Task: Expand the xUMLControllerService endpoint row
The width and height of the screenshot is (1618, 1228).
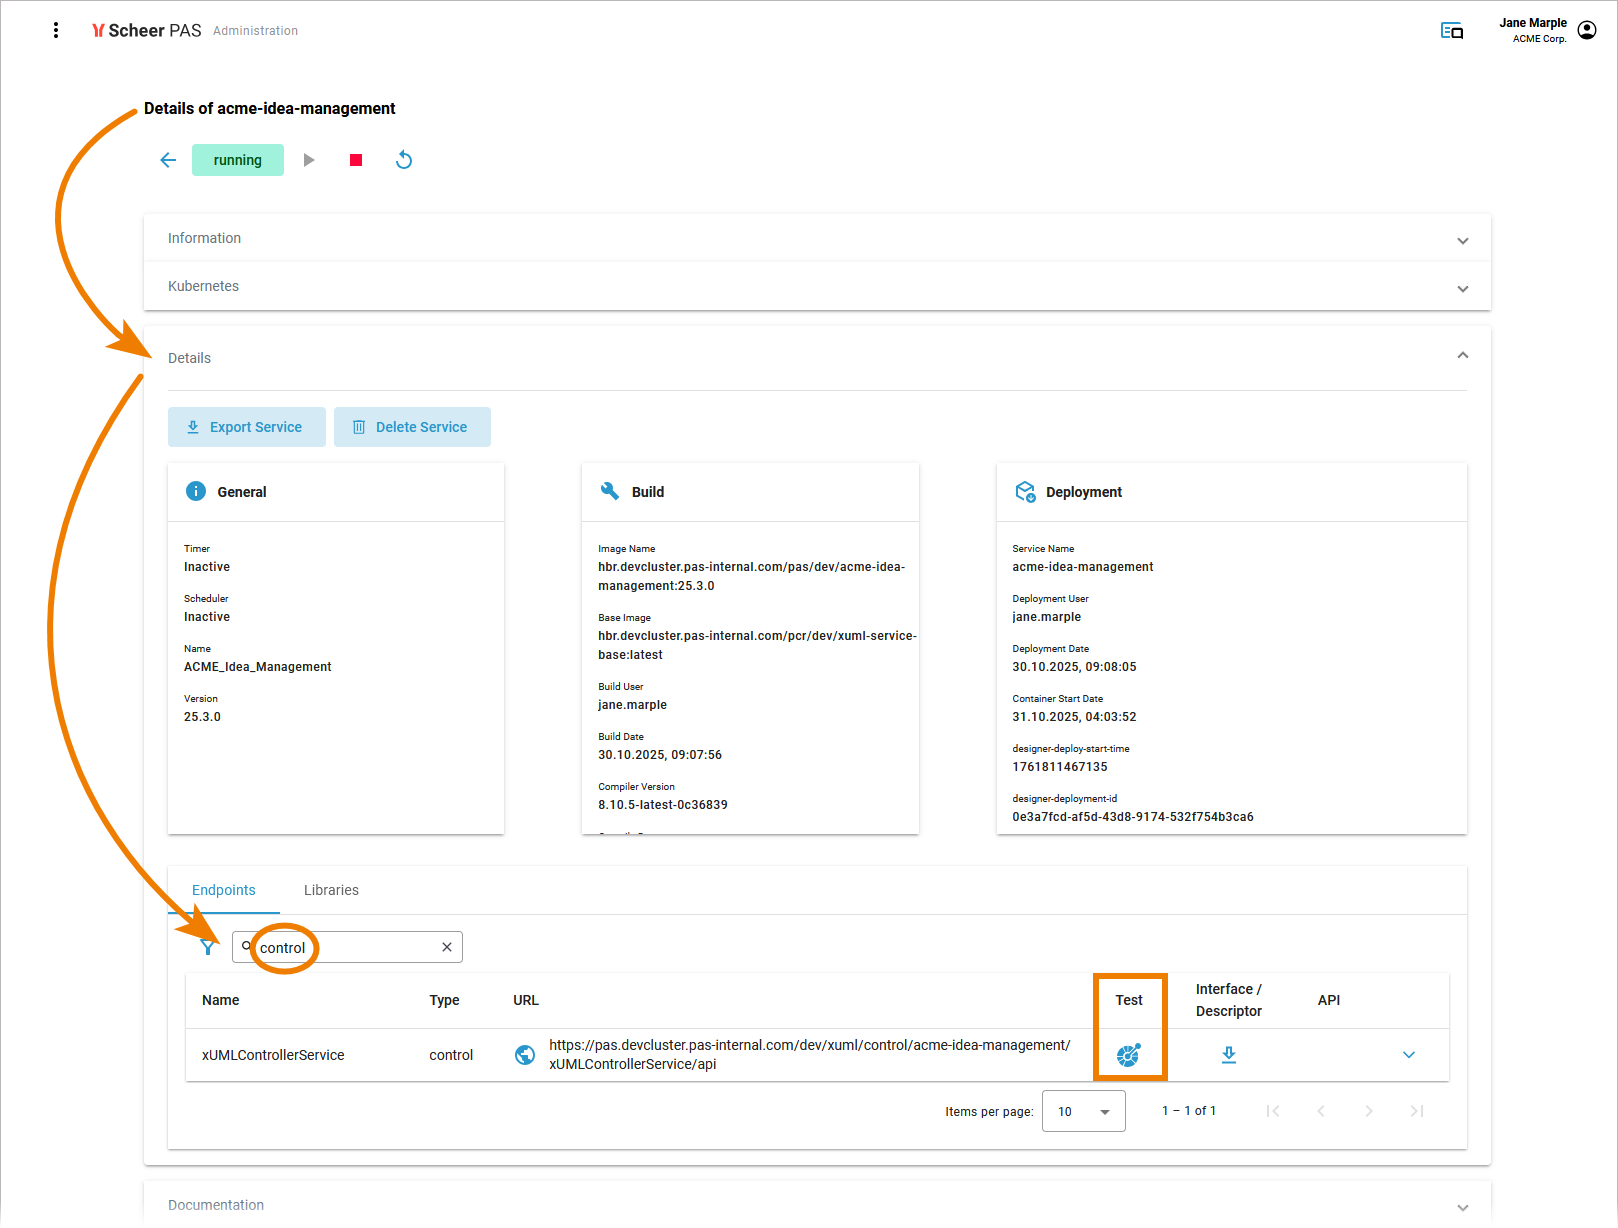Action: click(1409, 1055)
